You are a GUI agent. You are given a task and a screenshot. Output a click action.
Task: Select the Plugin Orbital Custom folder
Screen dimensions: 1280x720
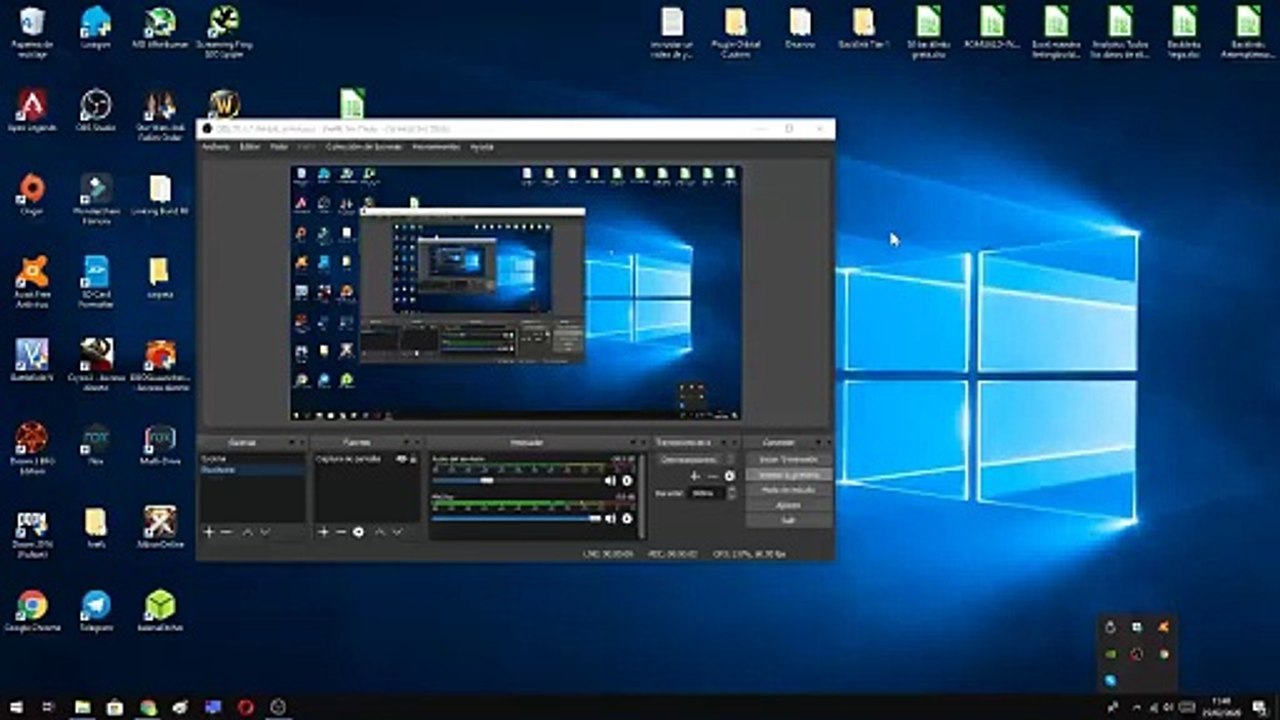736,32
